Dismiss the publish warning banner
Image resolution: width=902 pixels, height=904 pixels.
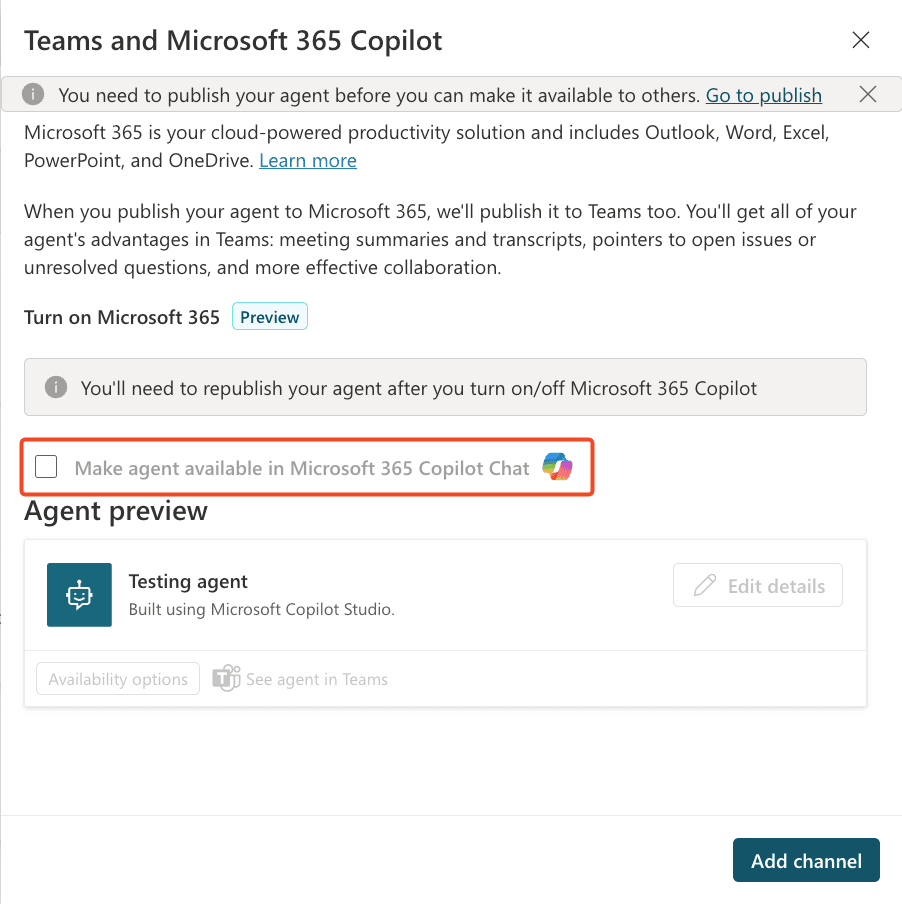click(867, 95)
